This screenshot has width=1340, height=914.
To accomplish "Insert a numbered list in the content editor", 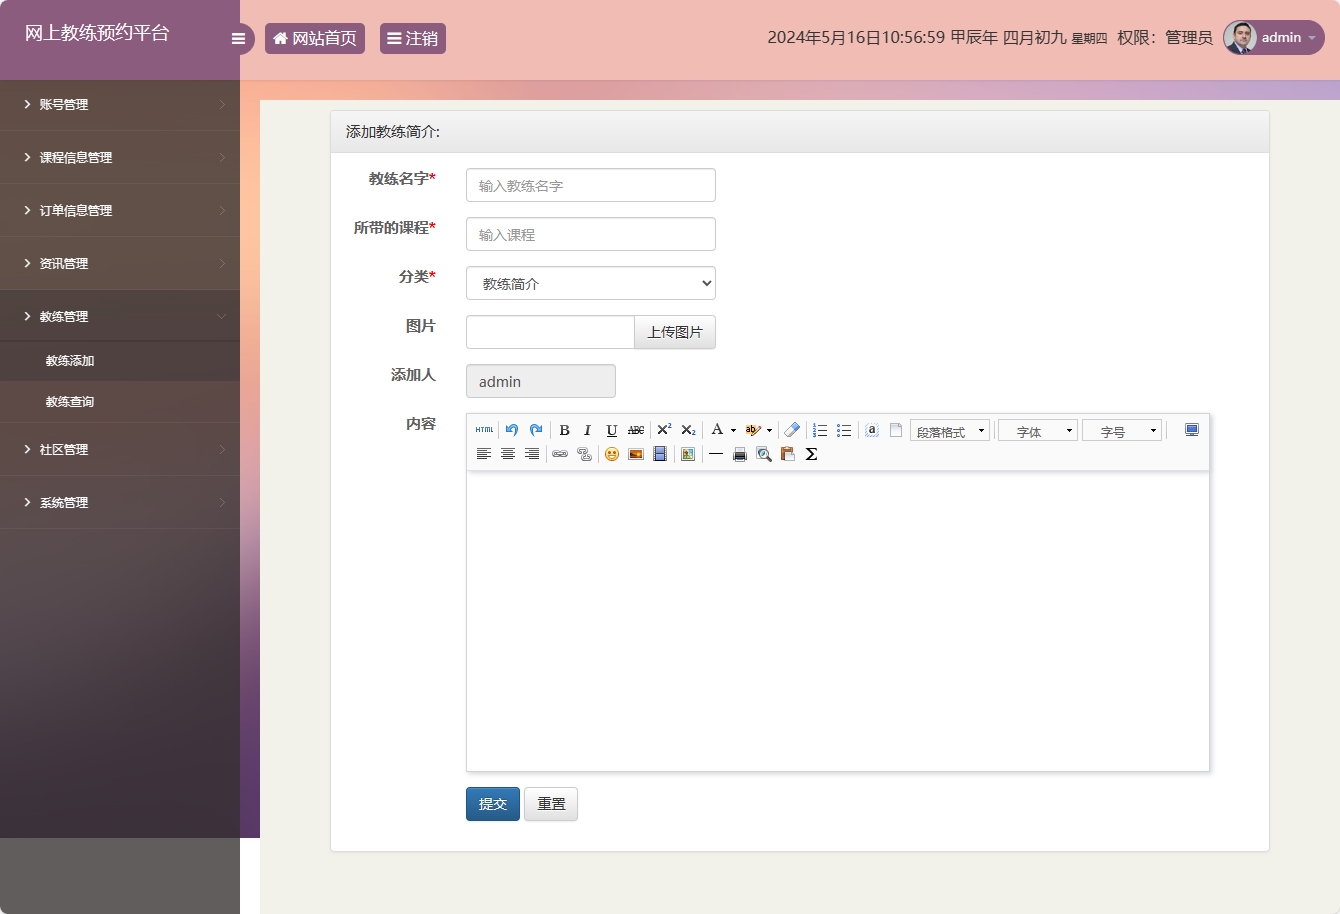I will (x=820, y=429).
